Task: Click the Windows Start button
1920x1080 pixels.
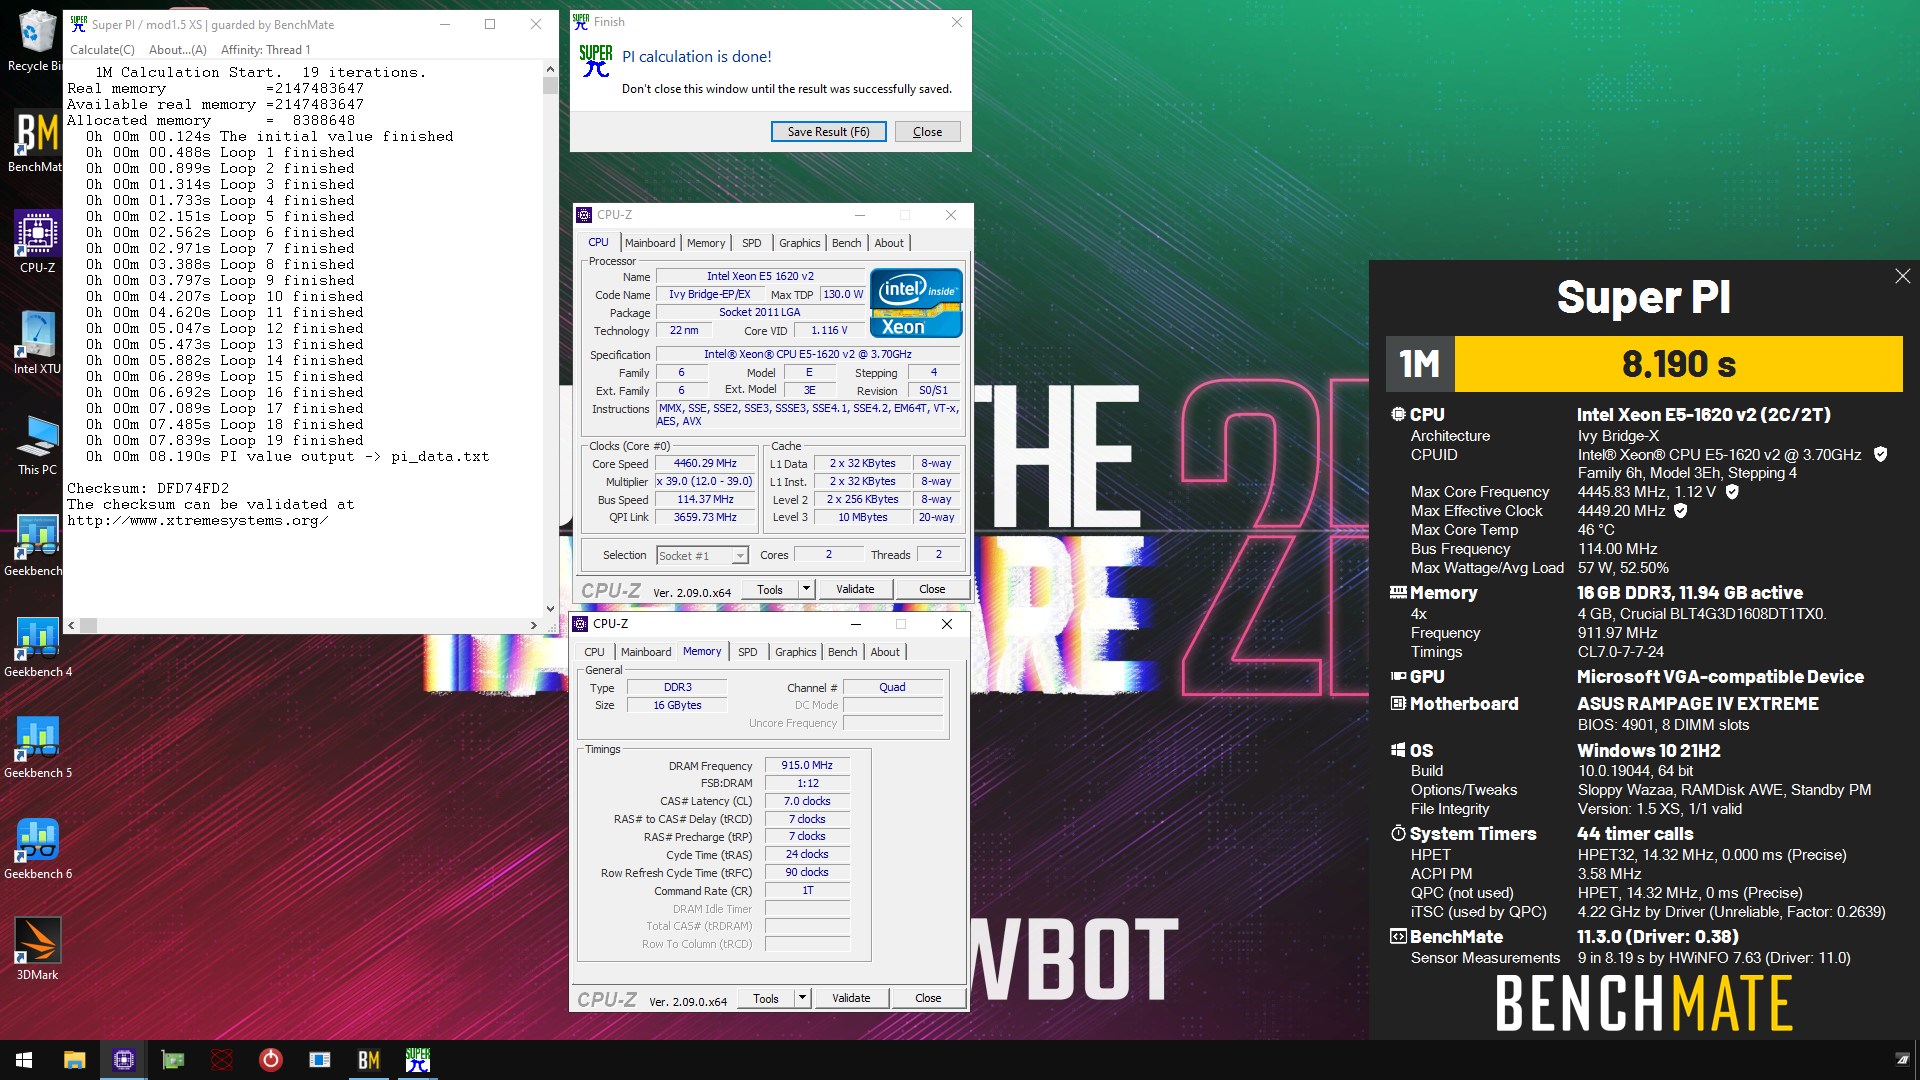Action: [x=24, y=1060]
